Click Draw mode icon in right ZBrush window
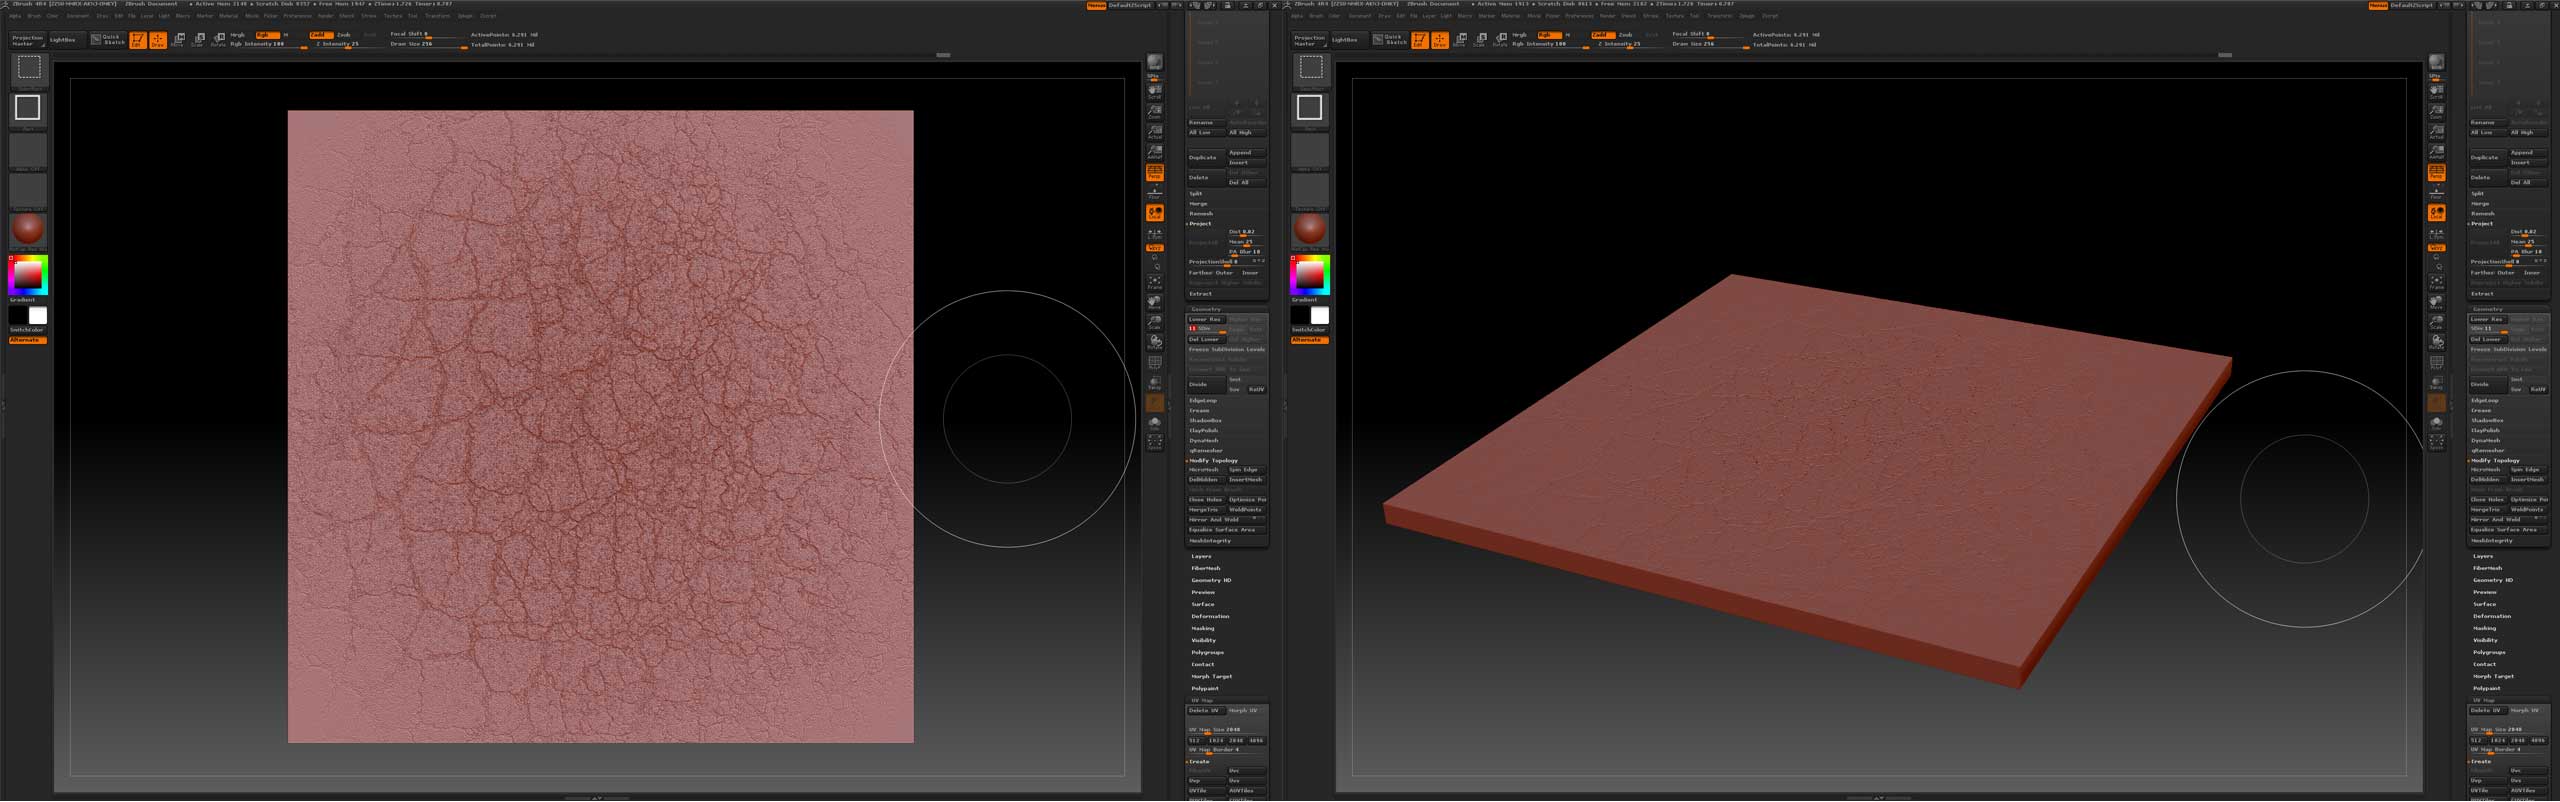 click(x=1440, y=40)
